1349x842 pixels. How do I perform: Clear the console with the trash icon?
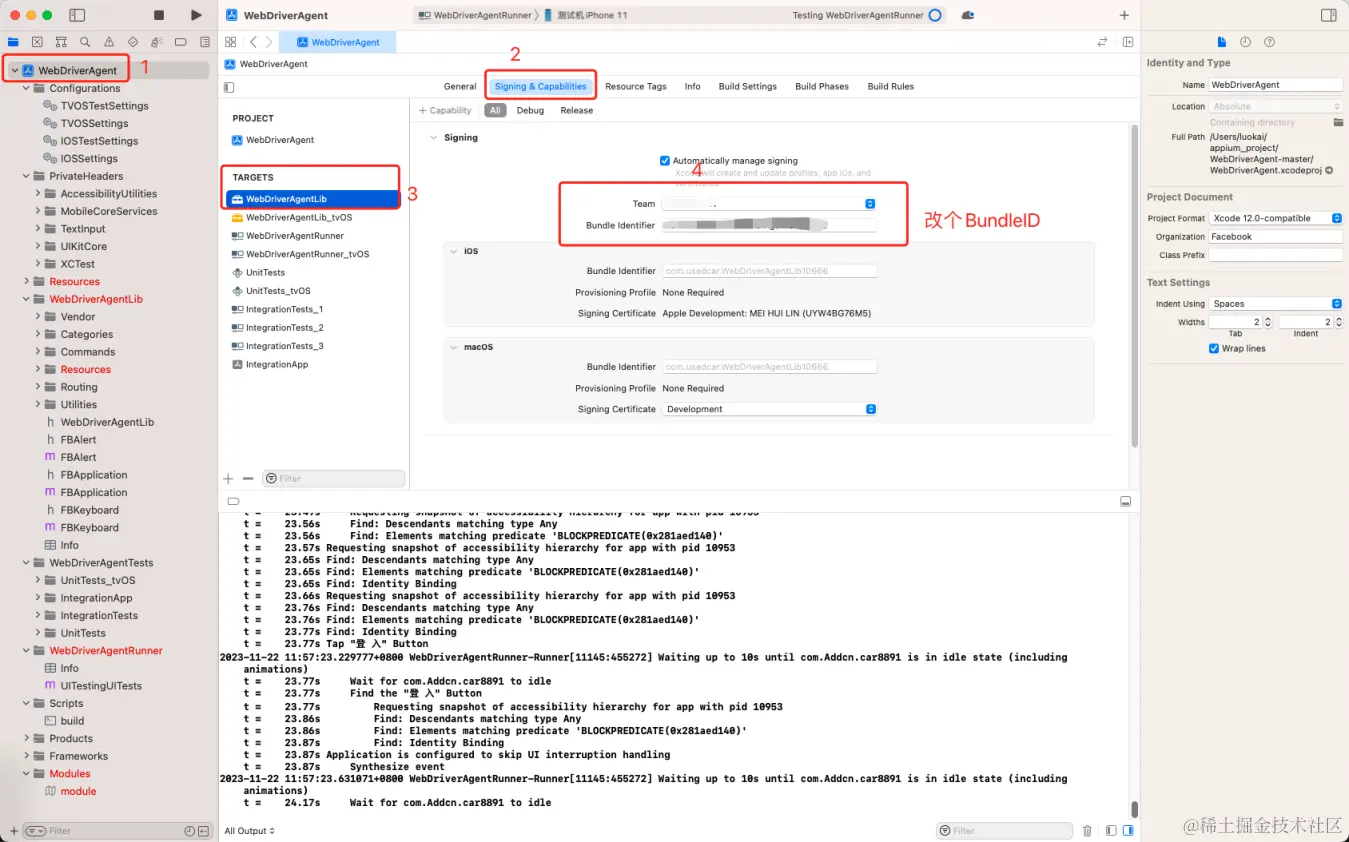(1087, 831)
